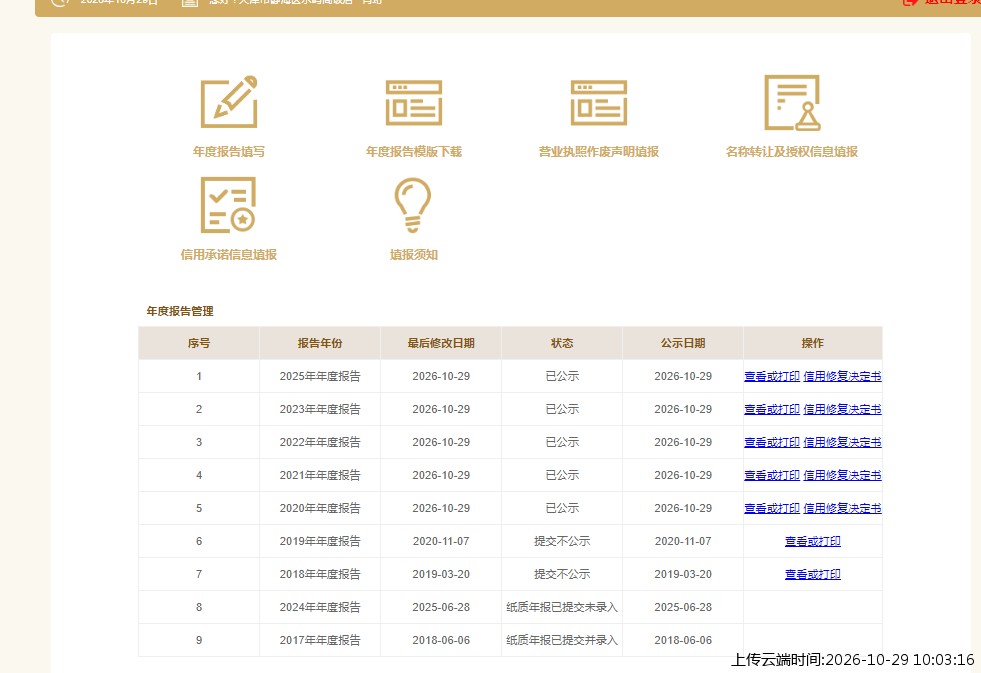
Task: Select the 名称转让及授权信息填报 stamp icon
Action: 792,103
